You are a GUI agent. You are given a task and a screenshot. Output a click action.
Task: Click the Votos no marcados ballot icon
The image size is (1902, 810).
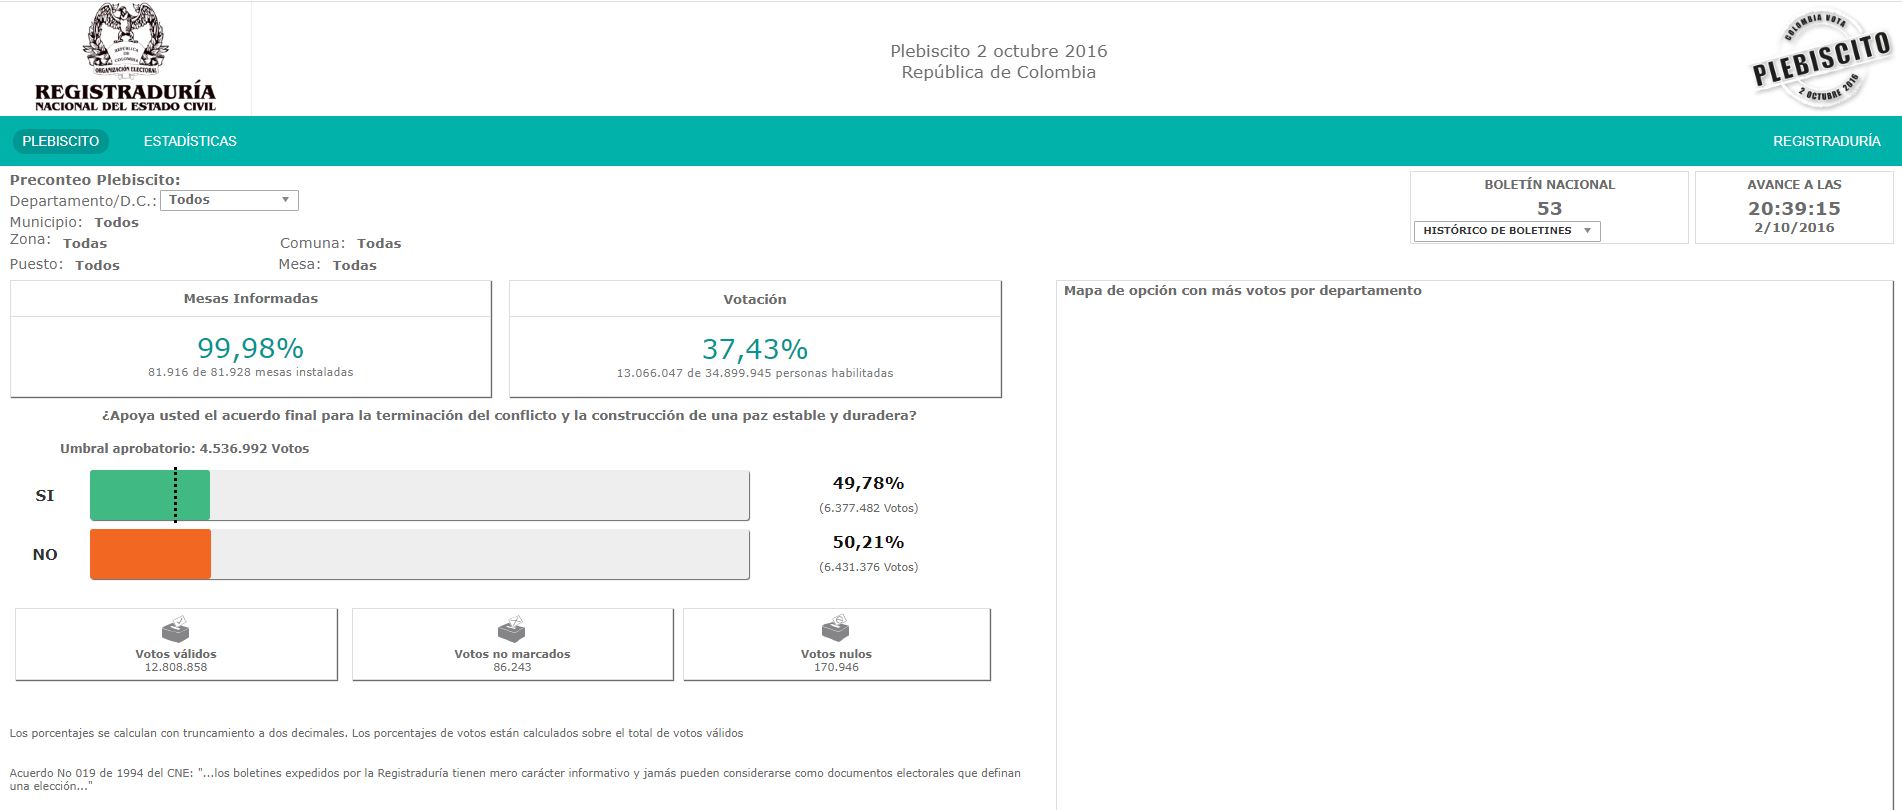click(x=511, y=629)
